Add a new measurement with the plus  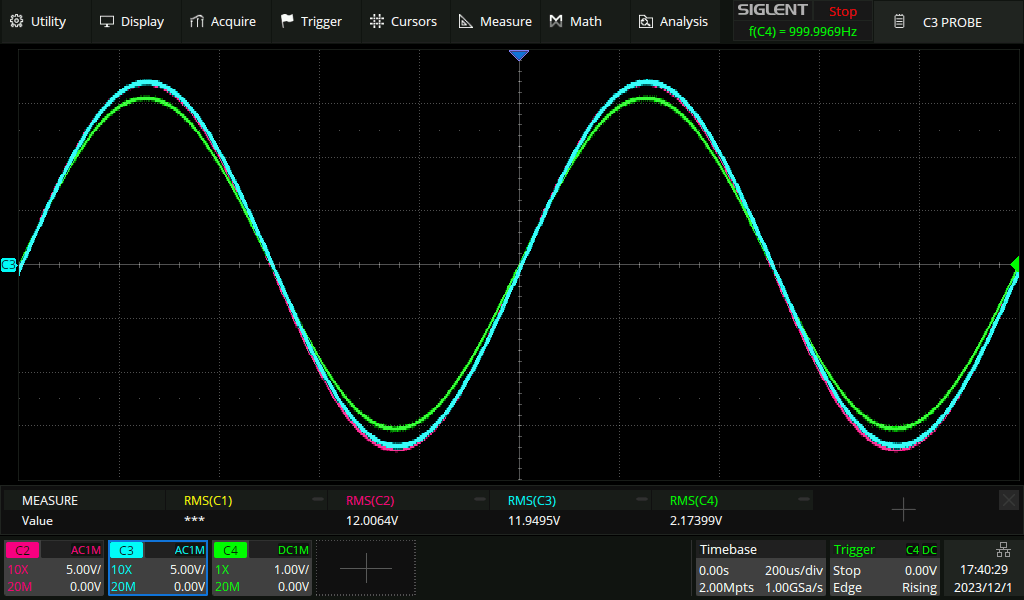(x=903, y=509)
